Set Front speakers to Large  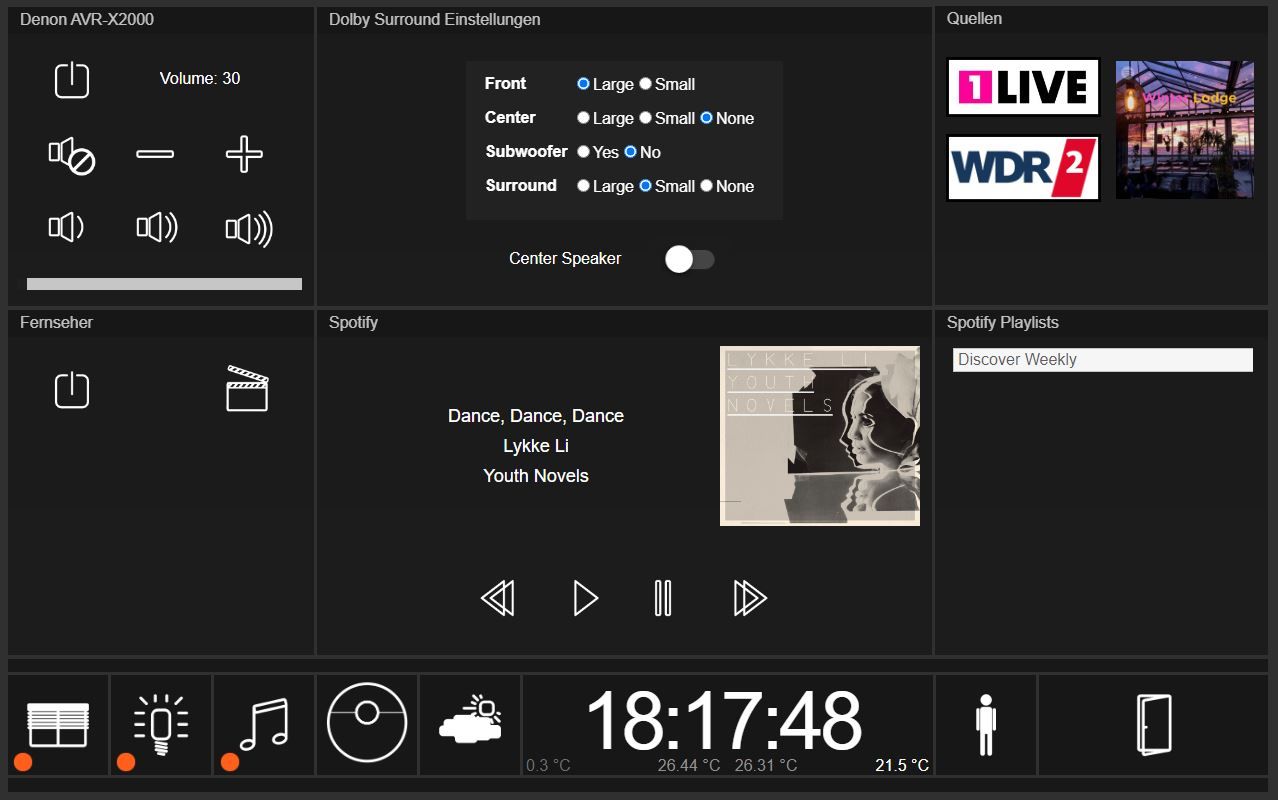point(583,84)
